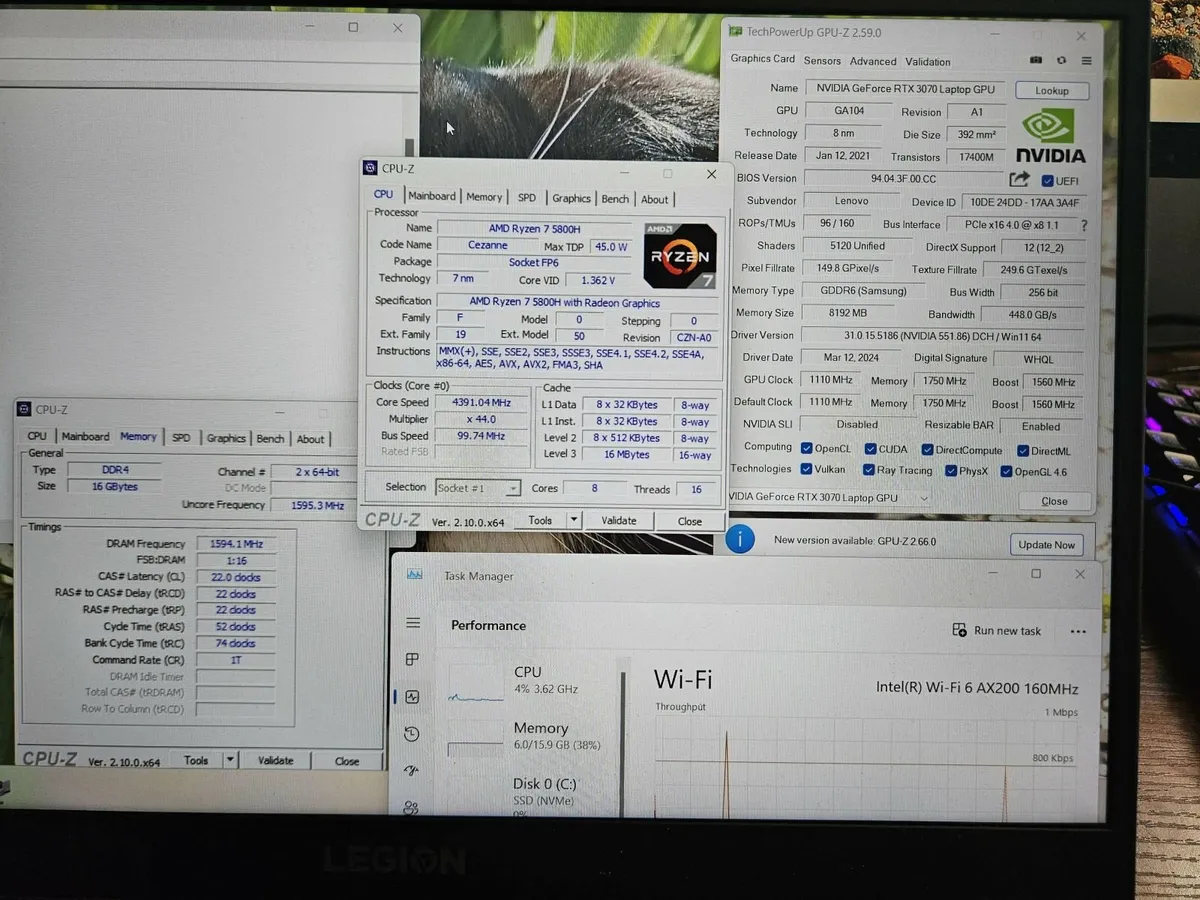Toggle the OpenCL checkbox
This screenshot has height=900, width=1200.
coord(805,449)
